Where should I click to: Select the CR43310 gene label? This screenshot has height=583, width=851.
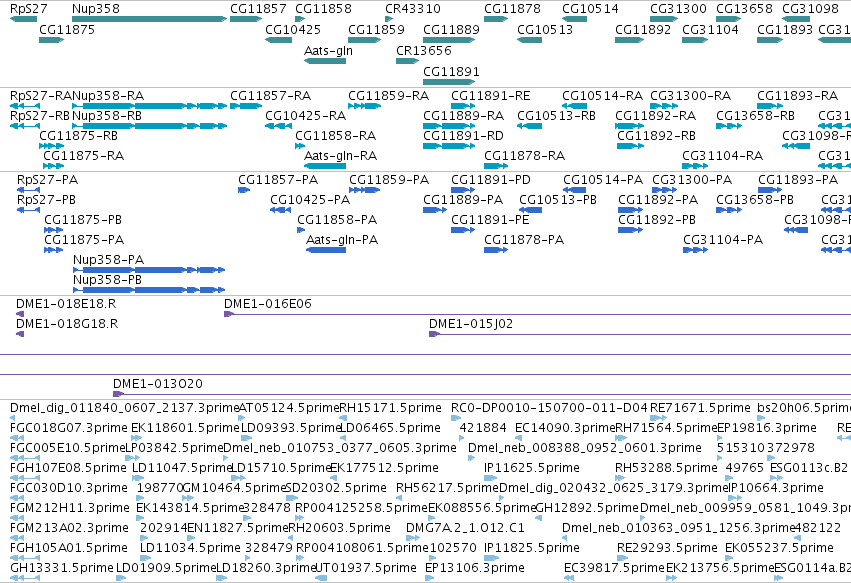pyautogui.click(x=413, y=9)
